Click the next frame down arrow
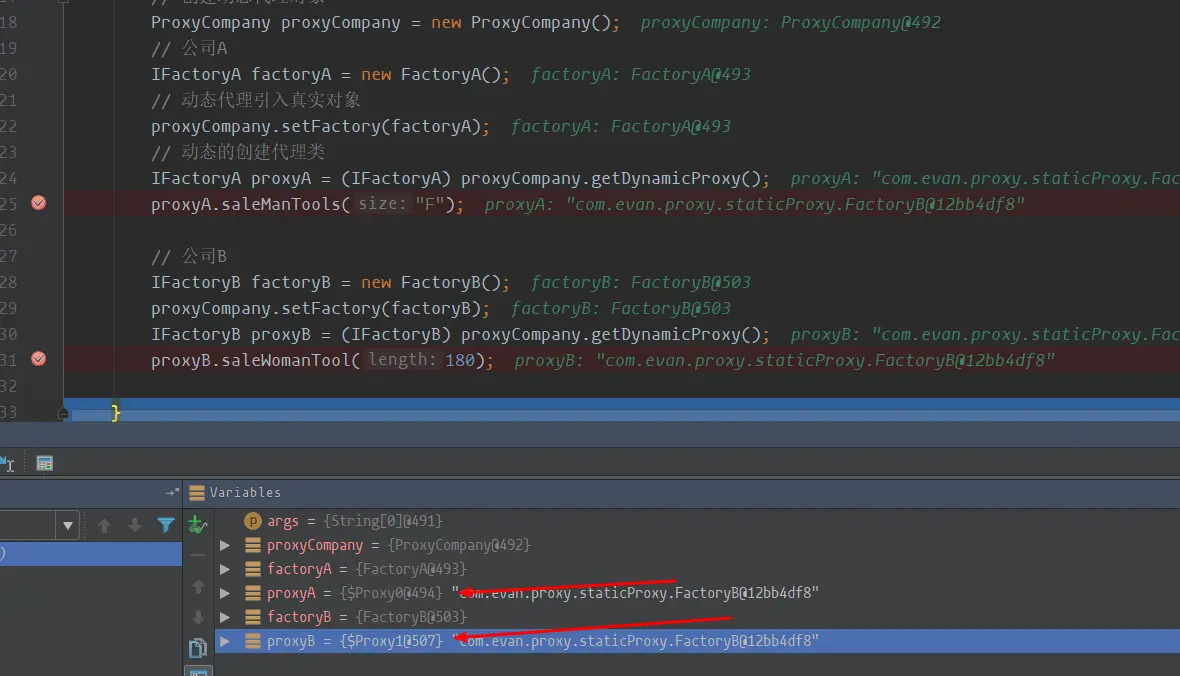Screen dimensions: 1180x676 (x=135, y=525)
